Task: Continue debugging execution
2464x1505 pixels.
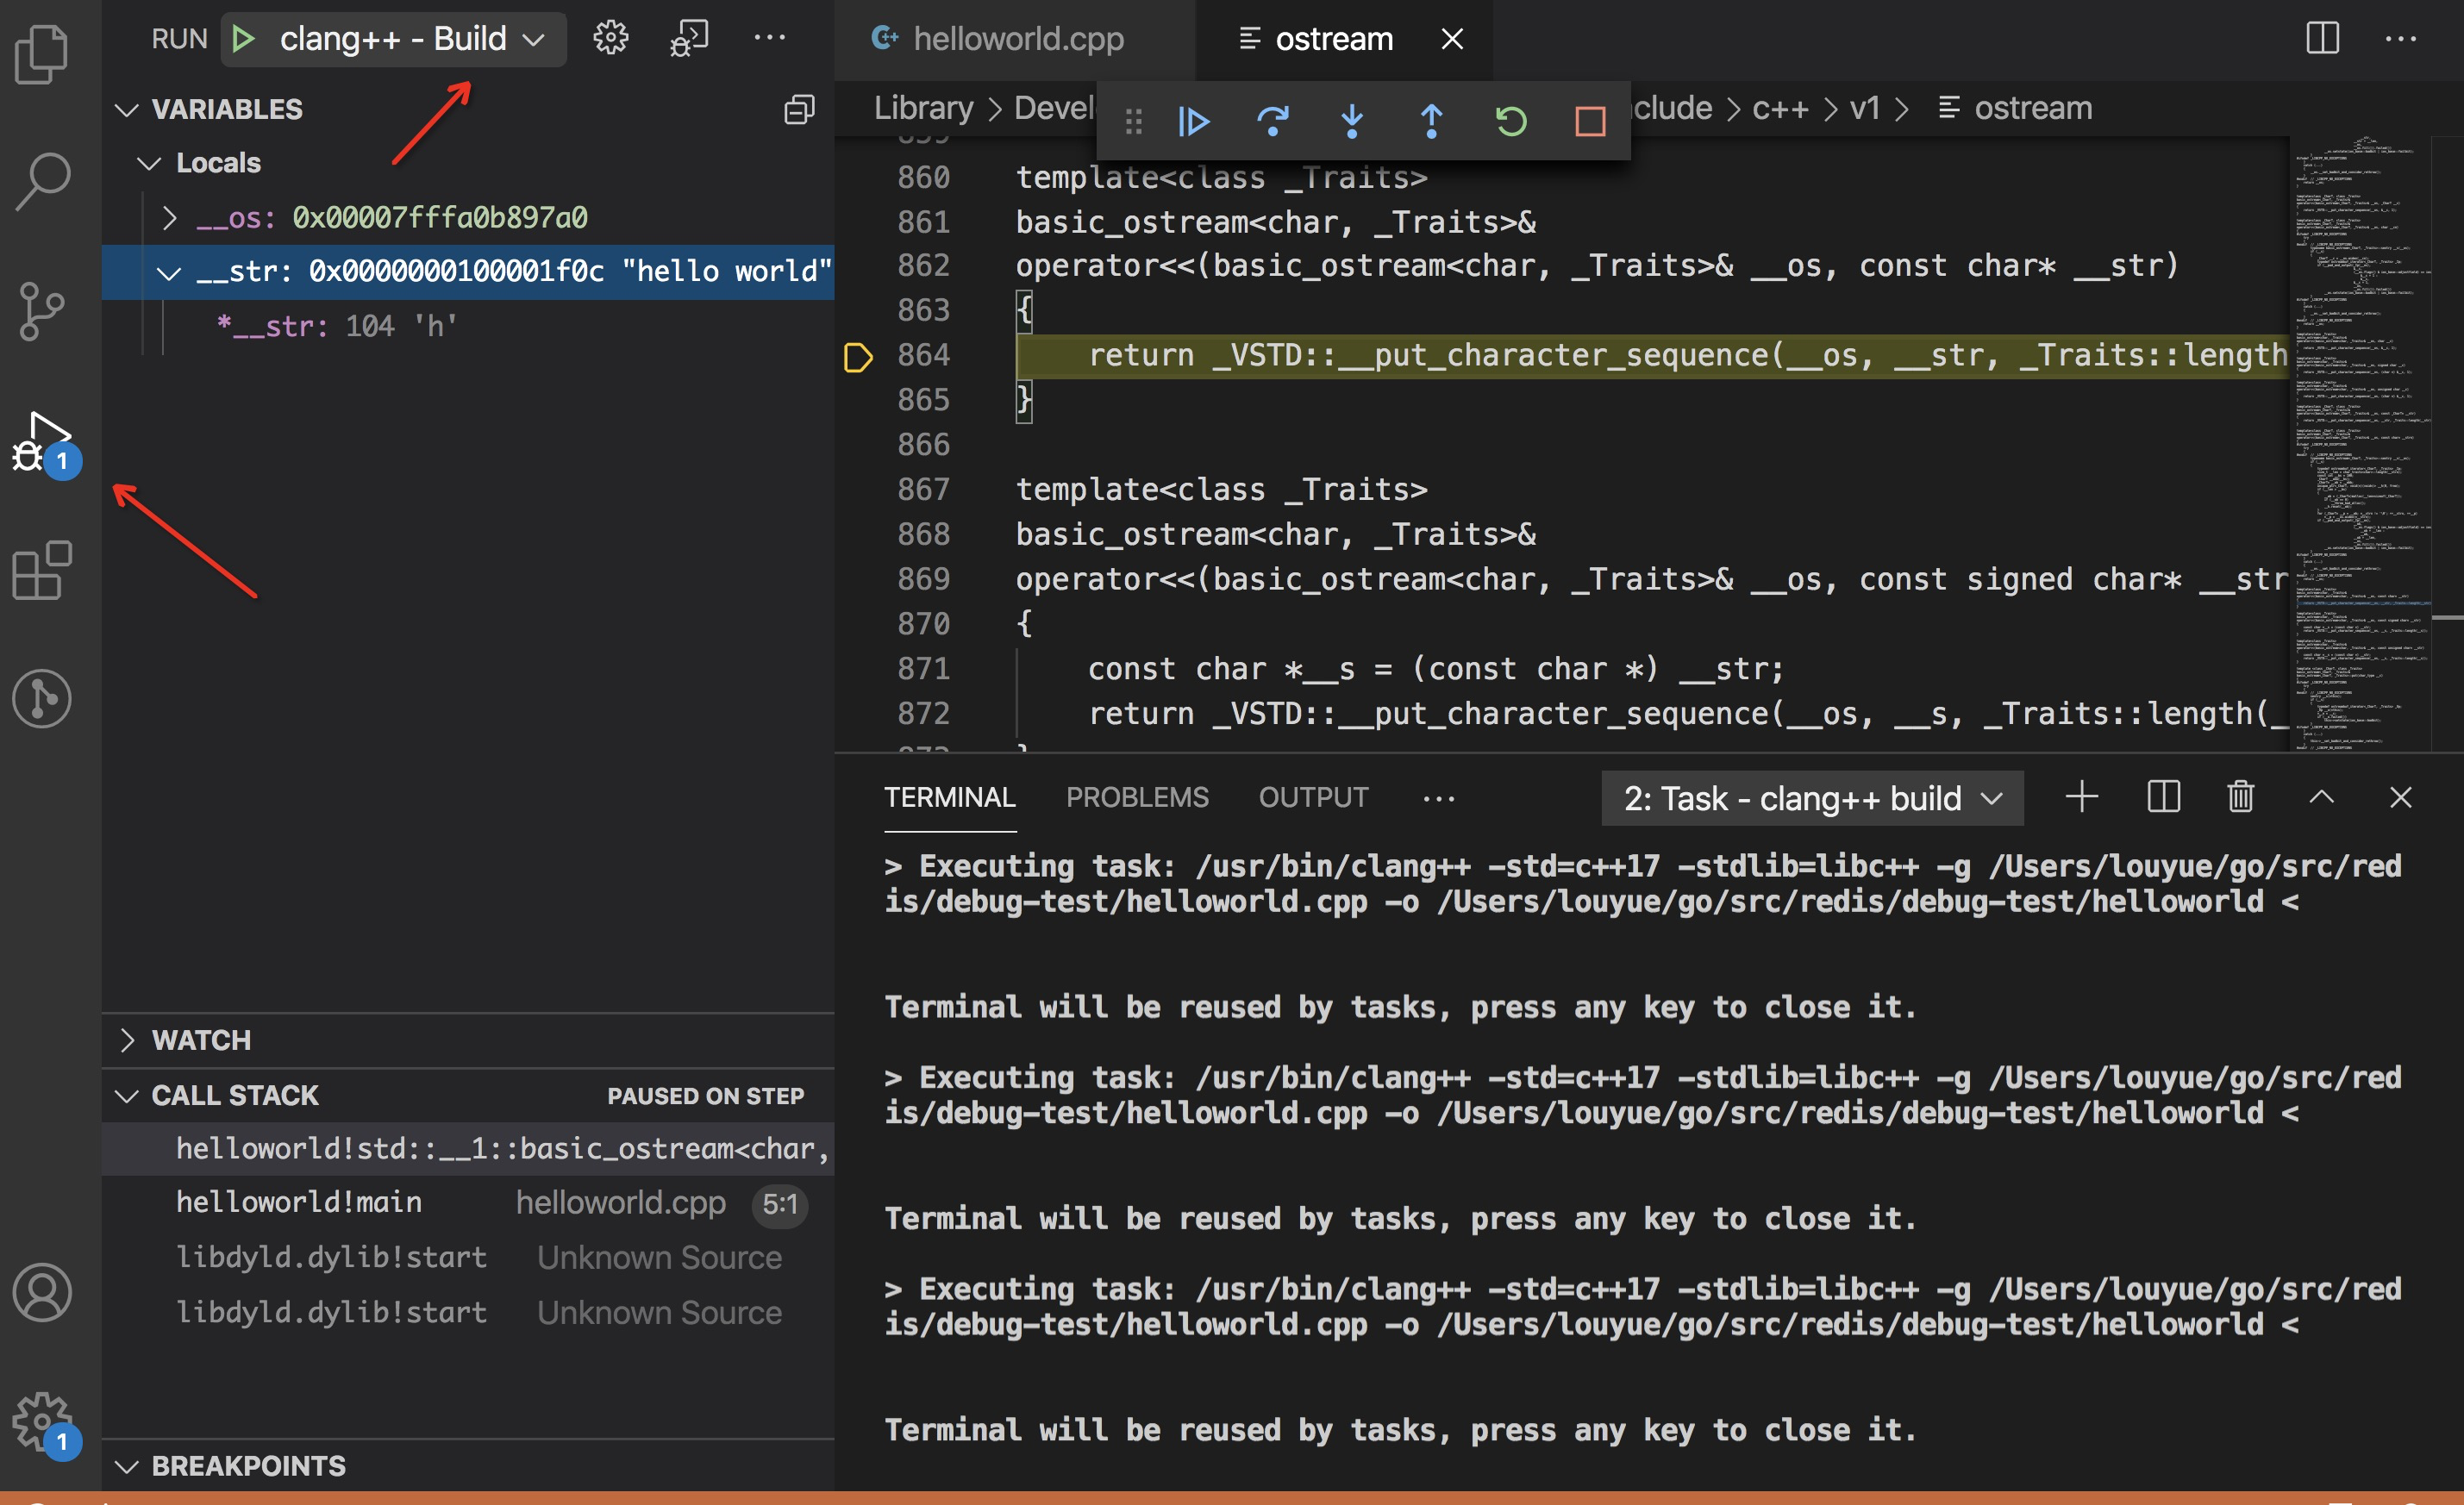Action: click(x=1193, y=122)
